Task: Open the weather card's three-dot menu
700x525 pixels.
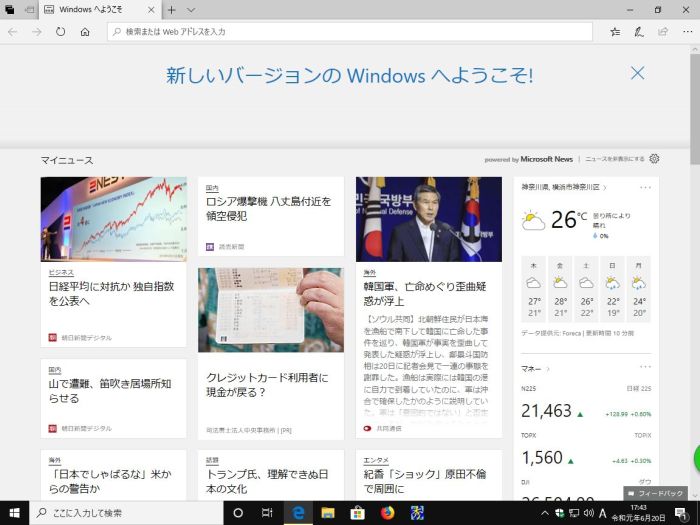Action: (645, 187)
